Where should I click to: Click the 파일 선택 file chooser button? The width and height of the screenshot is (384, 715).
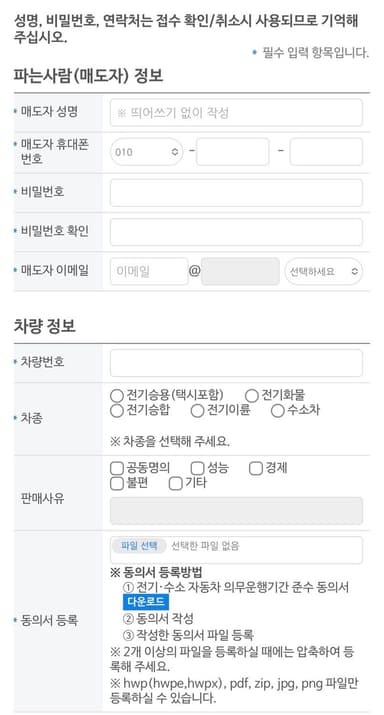[139, 546]
